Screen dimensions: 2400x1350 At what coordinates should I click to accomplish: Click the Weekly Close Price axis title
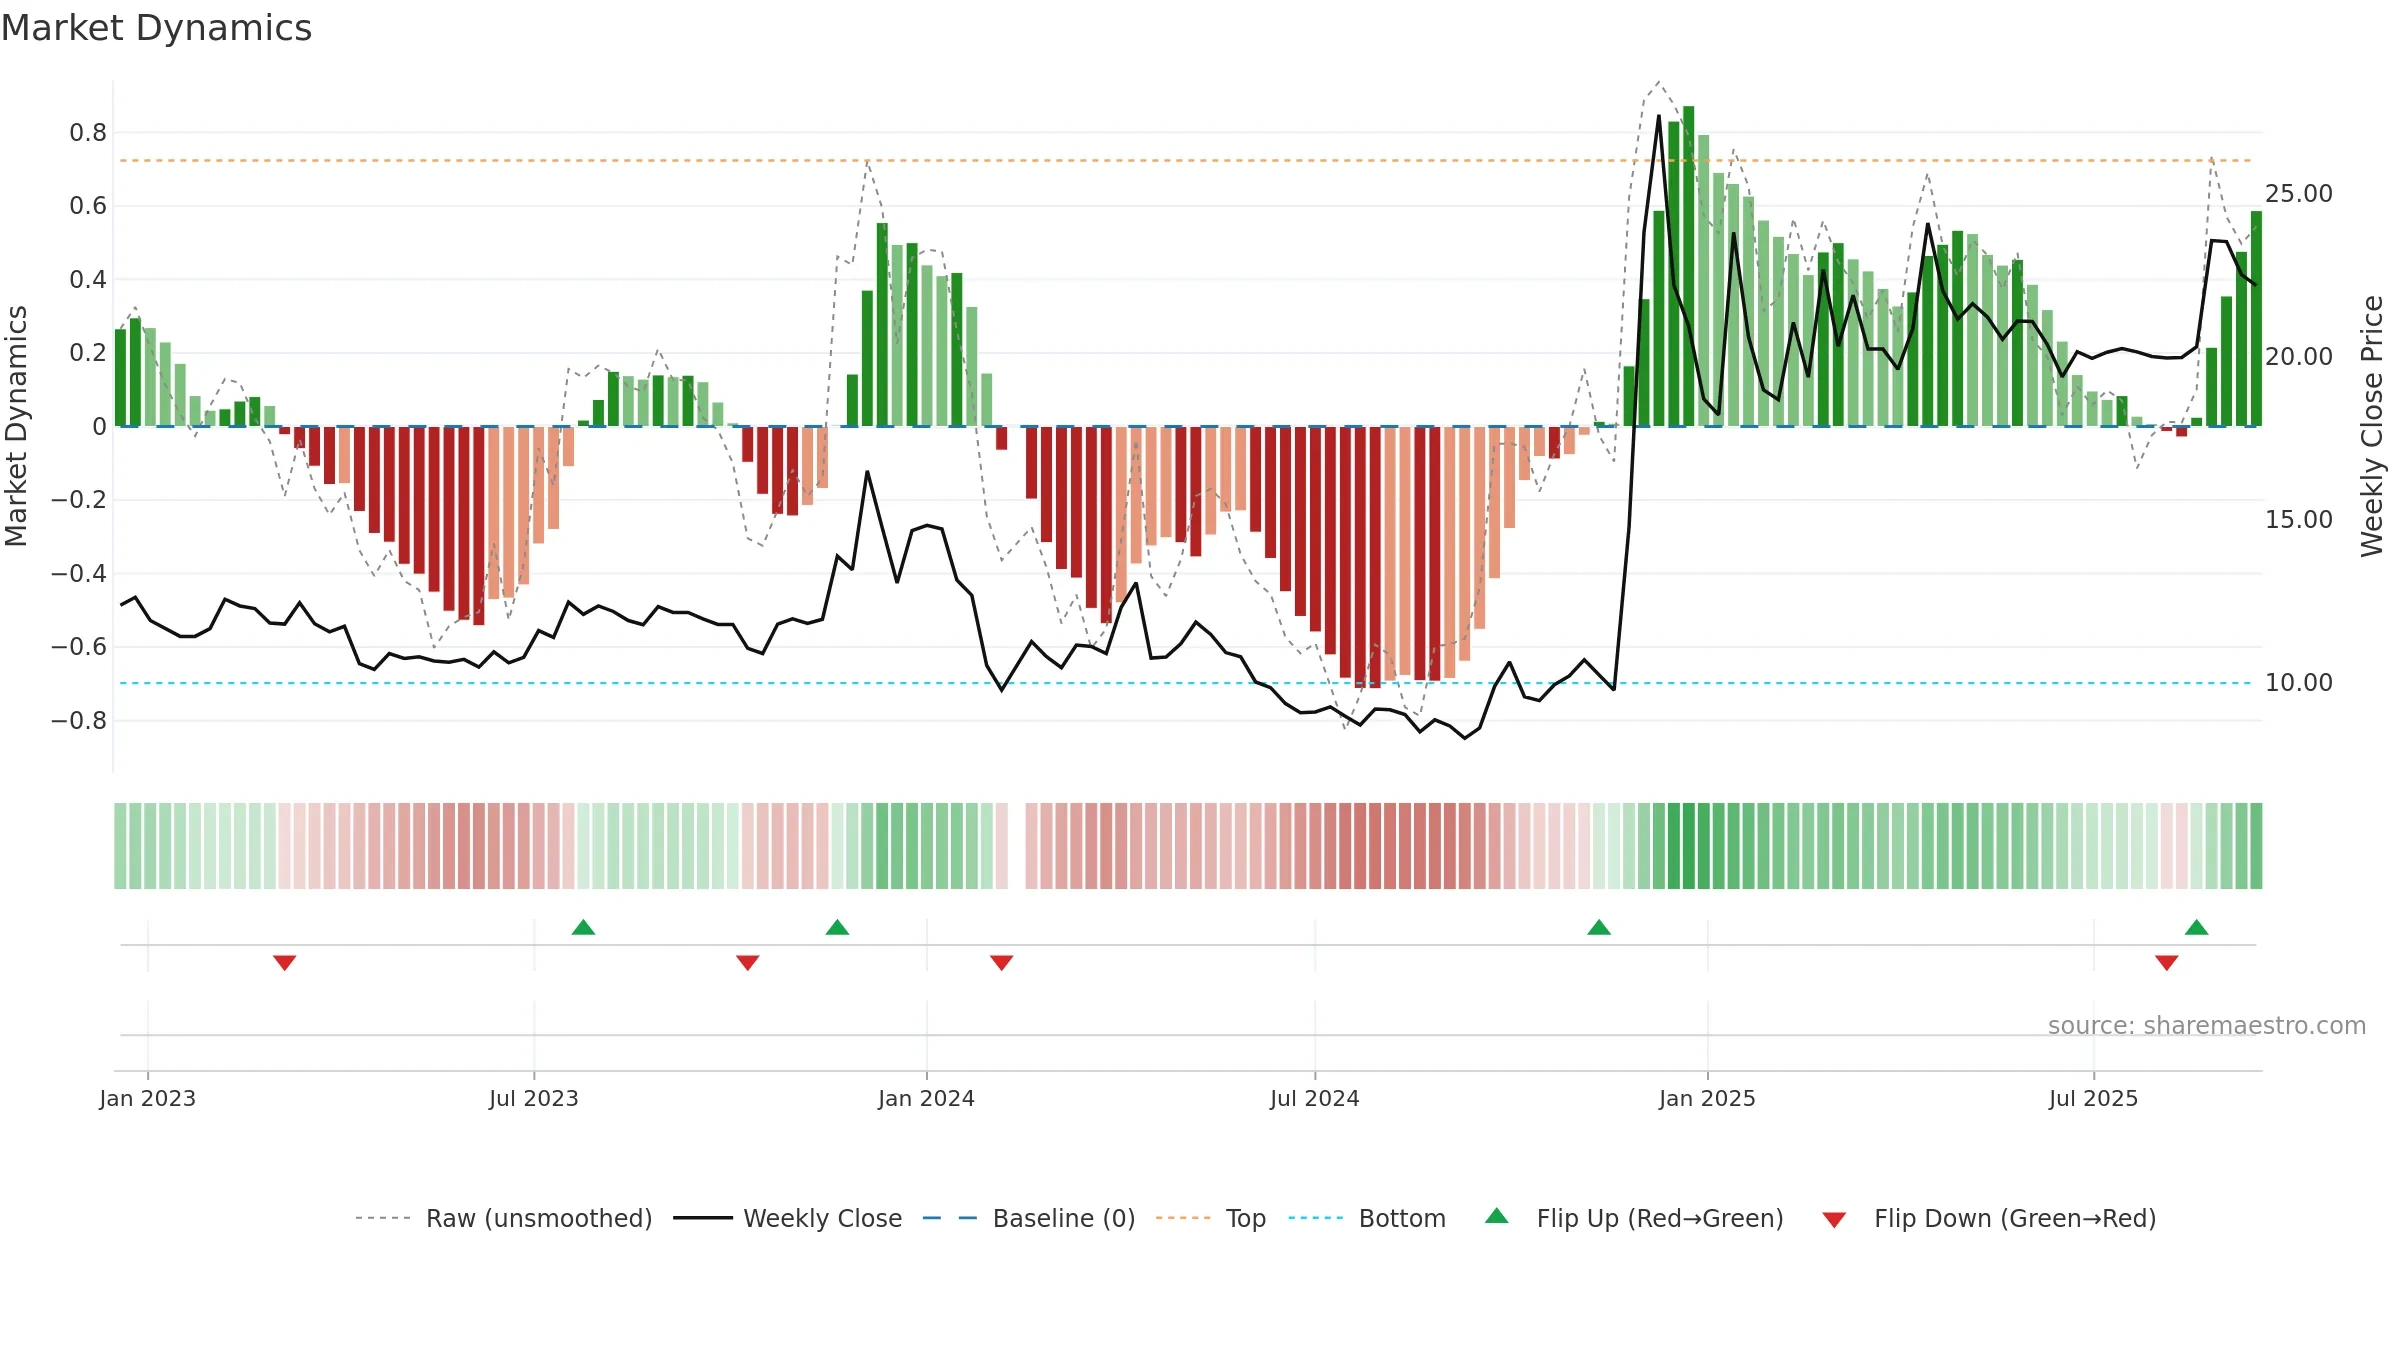tap(2372, 426)
